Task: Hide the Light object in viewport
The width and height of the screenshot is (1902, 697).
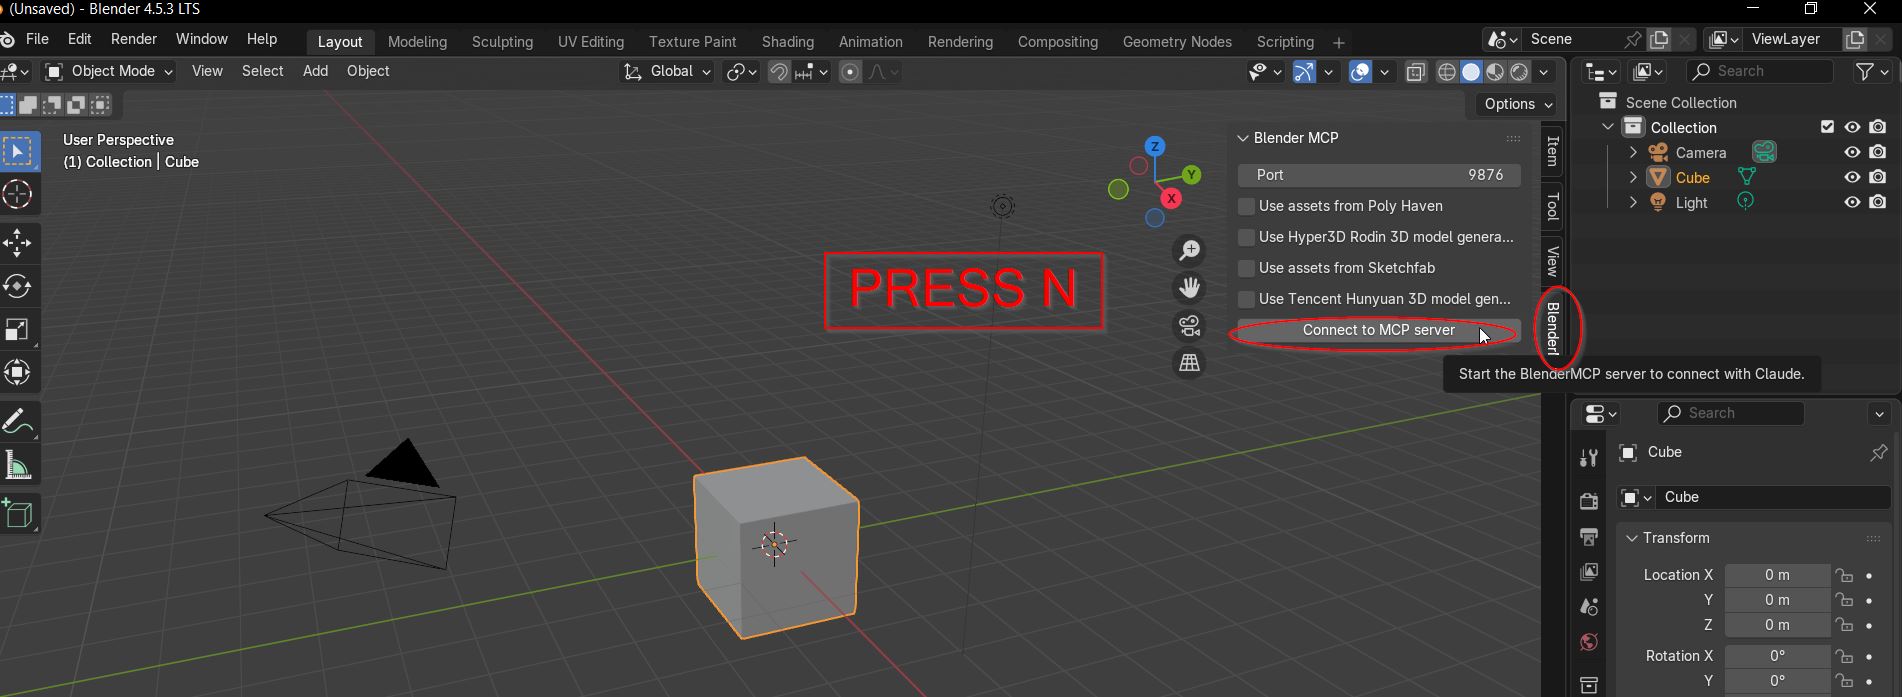Action: tap(1852, 202)
